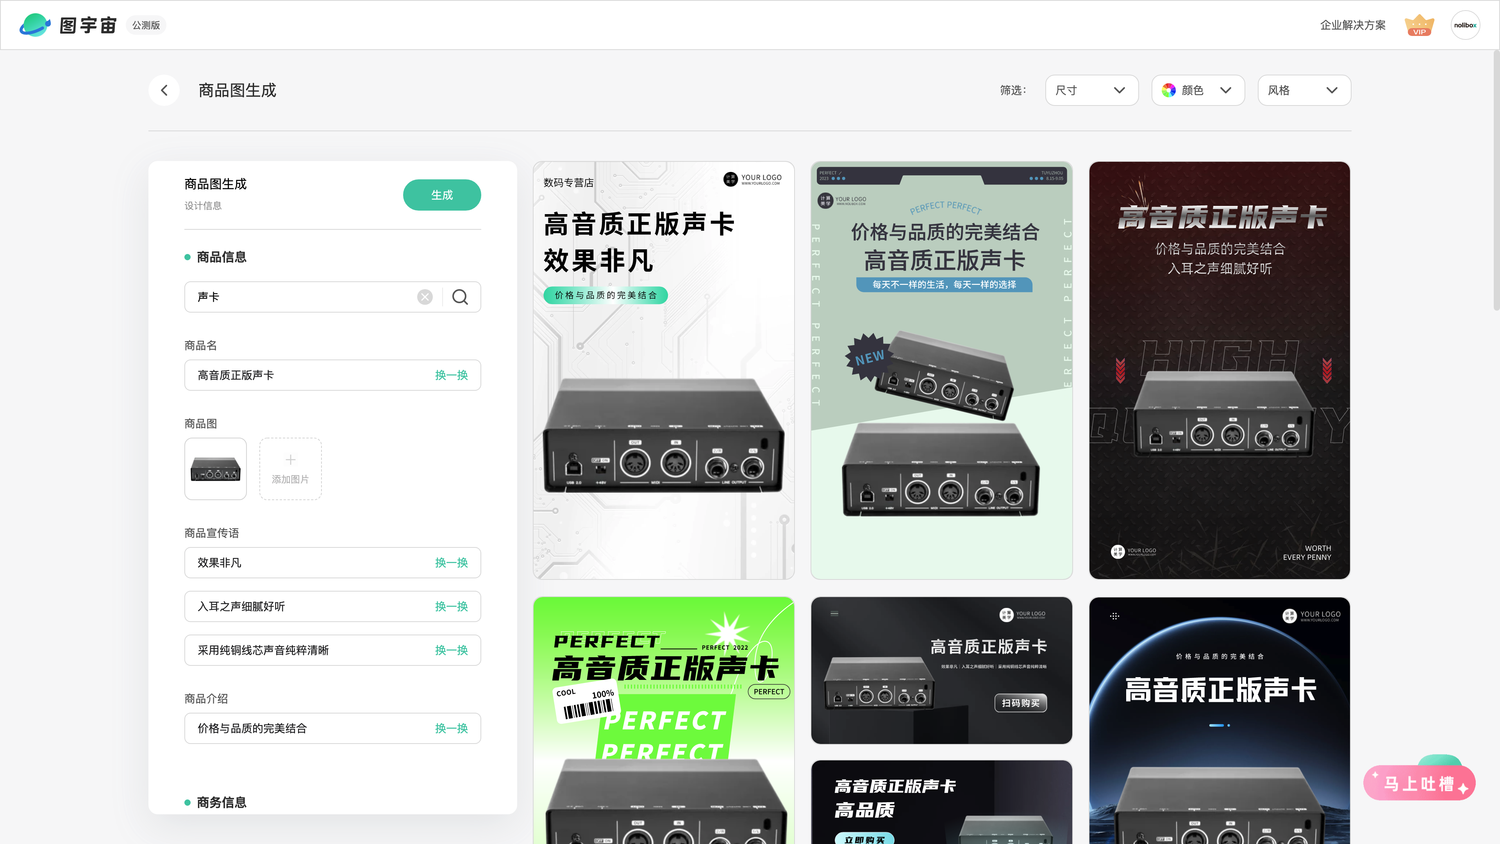The height and width of the screenshot is (844, 1500).
Task: Shuffle the slogan 效果非凡
Action: click(451, 563)
